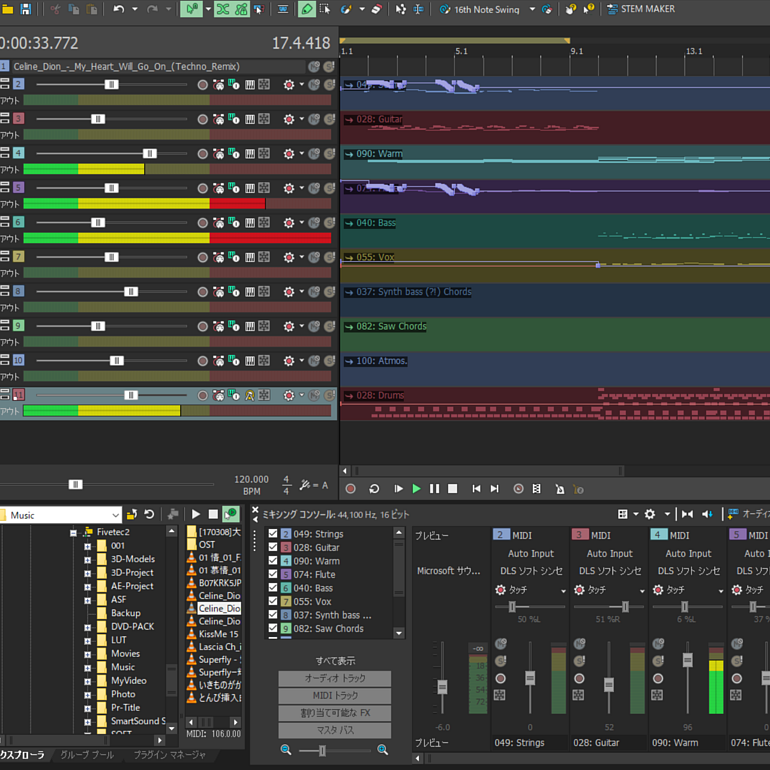Open automation mode dropdown on track 8

tap(302, 292)
